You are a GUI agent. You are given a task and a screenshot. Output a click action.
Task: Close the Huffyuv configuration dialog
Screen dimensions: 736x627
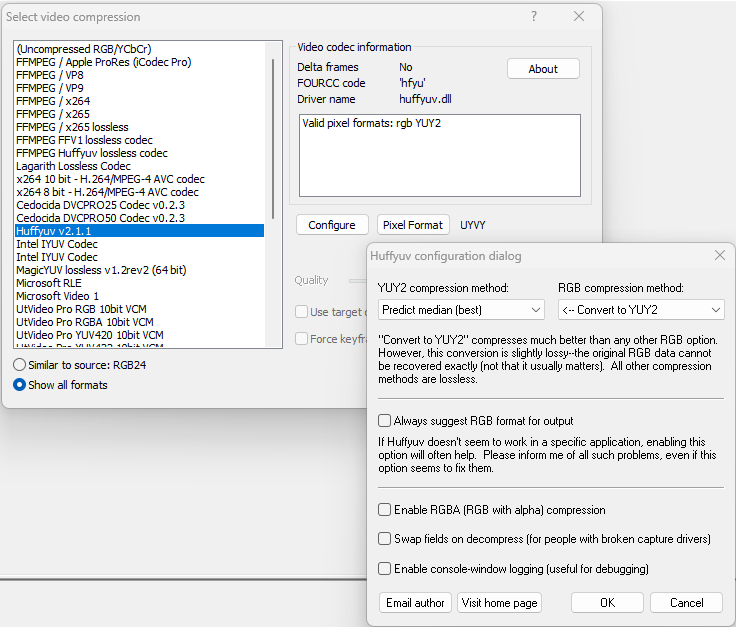coord(720,255)
